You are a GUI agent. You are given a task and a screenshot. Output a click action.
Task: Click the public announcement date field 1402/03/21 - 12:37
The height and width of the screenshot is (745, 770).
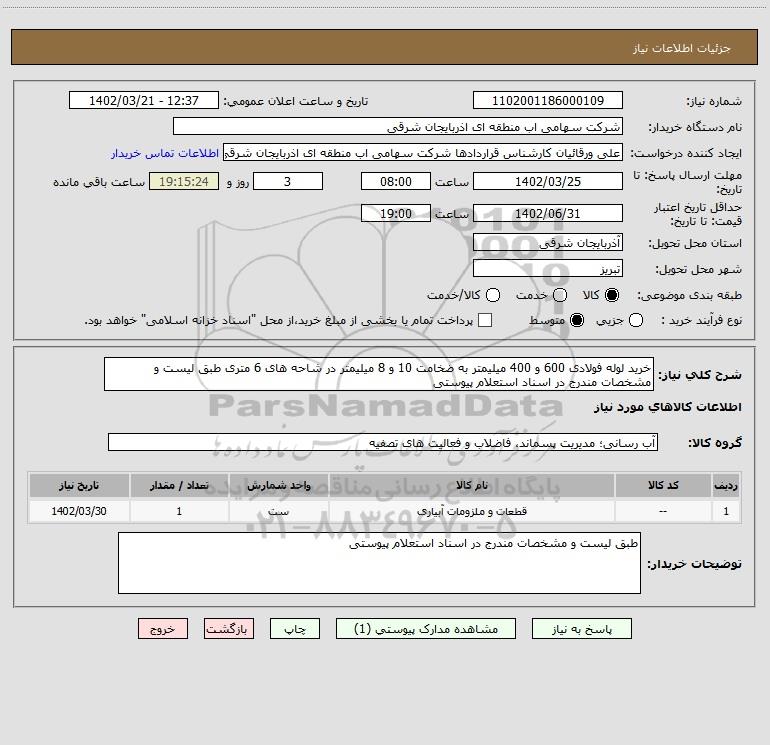tap(144, 101)
